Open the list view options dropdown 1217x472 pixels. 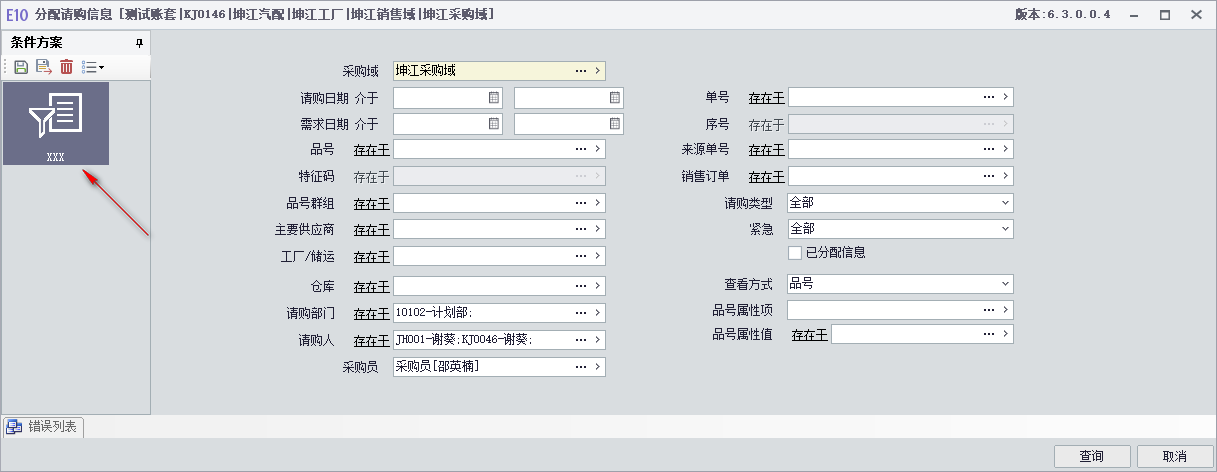(93, 67)
